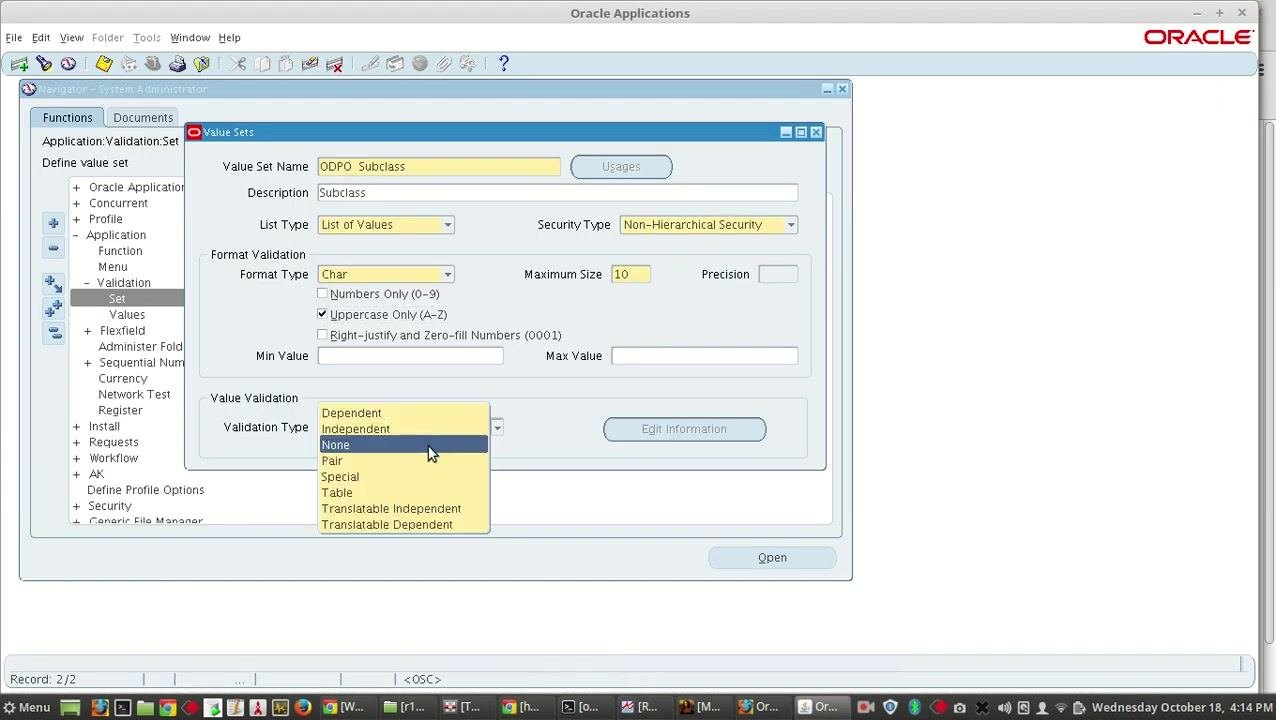
Task: Click the Validation Type dropdown arrow
Action: (x=497, y=428)
